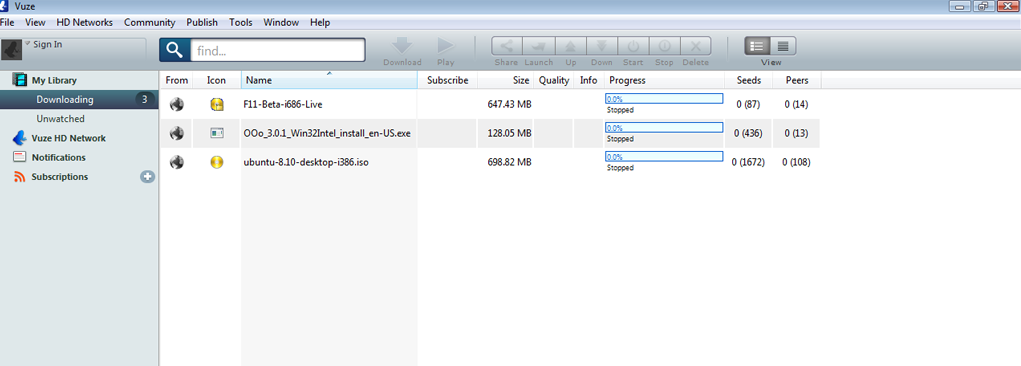
Task: Click the globe From icon for OOo_3.0.1 row
Action: coord(176,133)
